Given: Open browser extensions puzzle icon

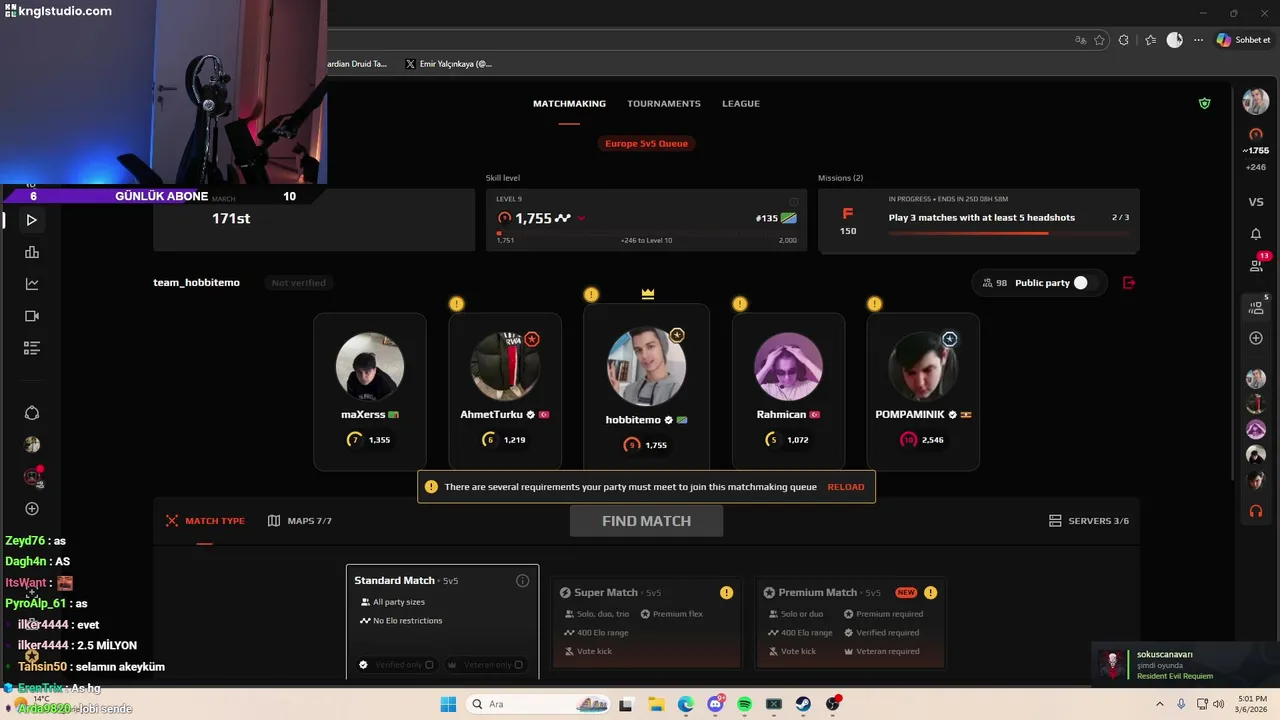Looking at the screenshot, I should (x=1124, y=40).
